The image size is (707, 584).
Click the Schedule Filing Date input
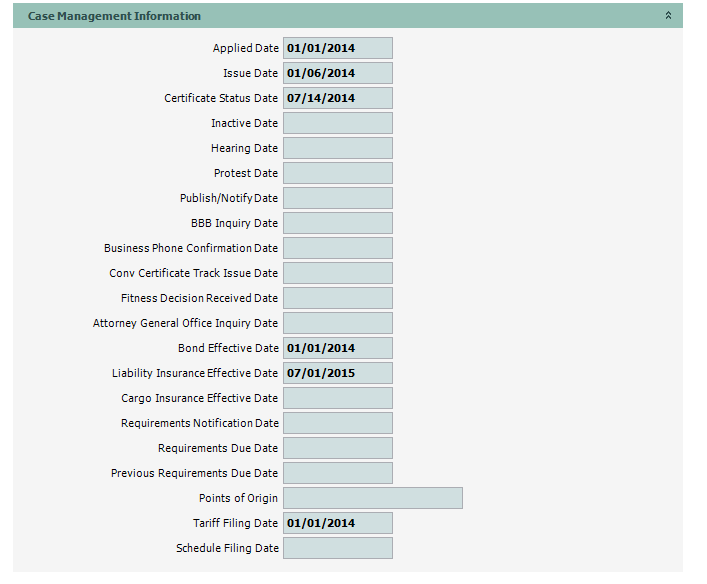(337, 548)
